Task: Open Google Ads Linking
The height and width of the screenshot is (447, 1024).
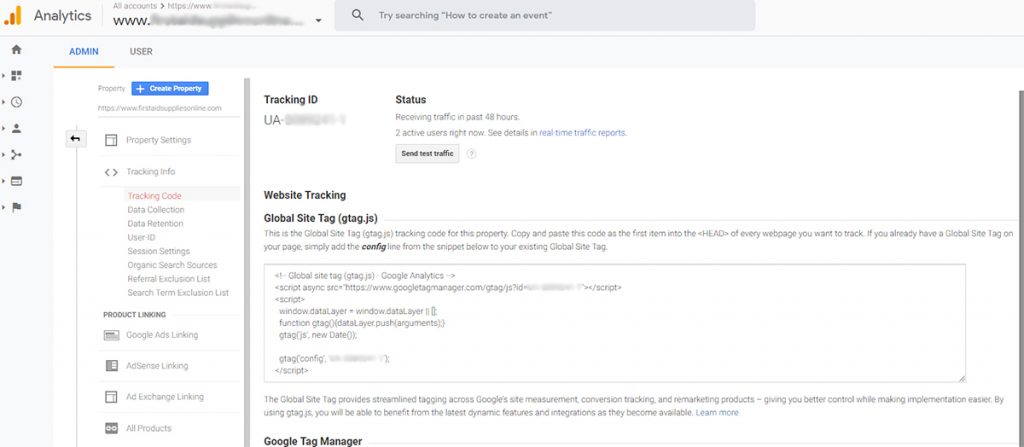Action: 162,335
